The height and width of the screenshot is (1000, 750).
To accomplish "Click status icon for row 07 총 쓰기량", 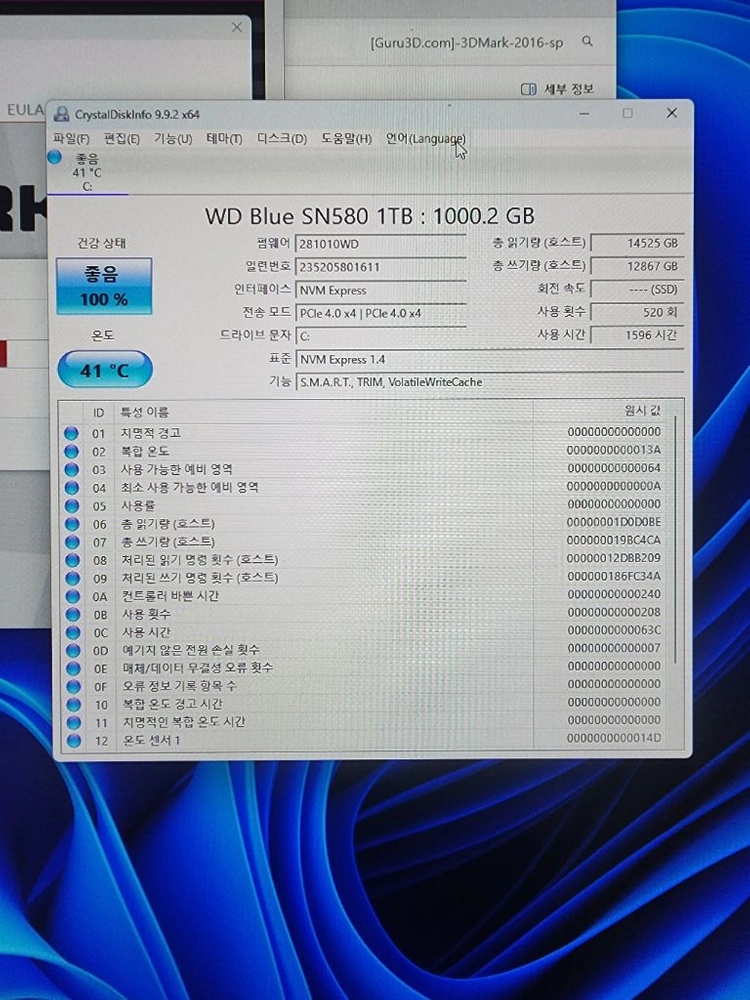I will click(x=73, y=542).
